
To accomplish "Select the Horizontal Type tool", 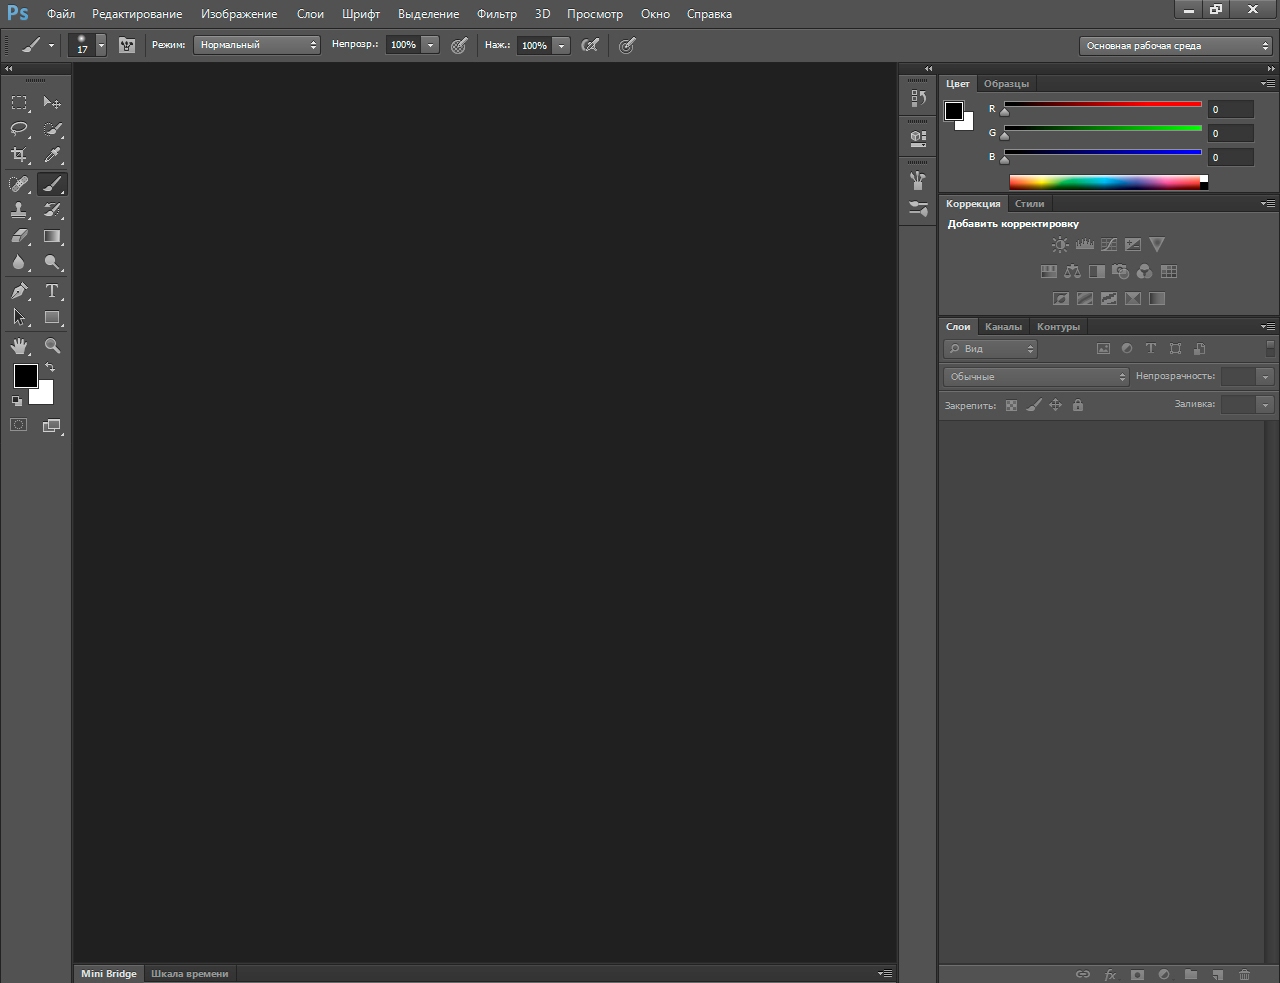I will point(52,291).
